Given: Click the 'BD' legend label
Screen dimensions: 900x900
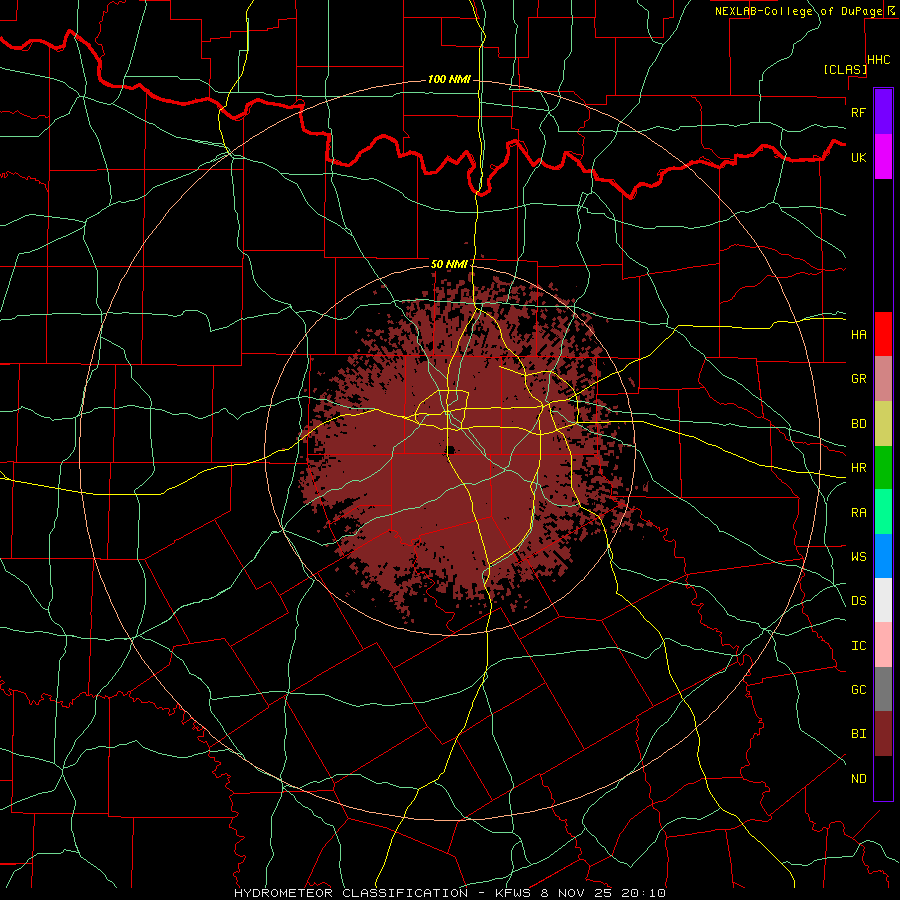Looking at the screenshot, I should (x=859, y=424).
